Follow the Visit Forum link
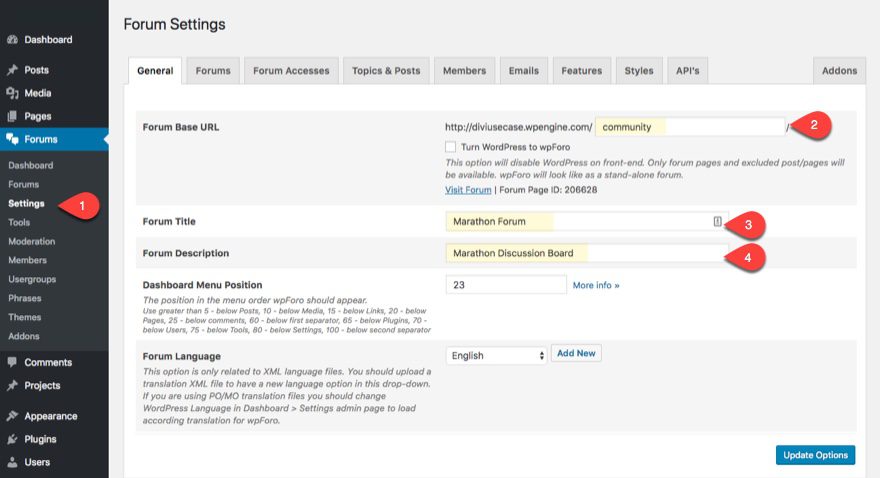Image resolution: width=880 pixels, height=478 pixels. point(468,190)
